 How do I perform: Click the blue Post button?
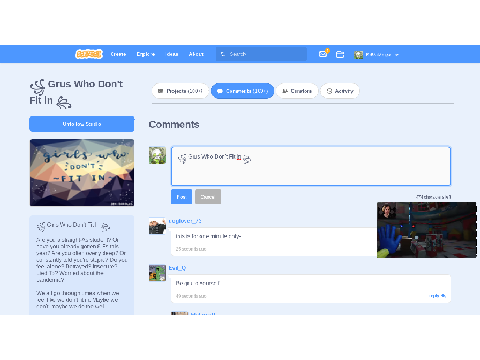click(181, 197)
